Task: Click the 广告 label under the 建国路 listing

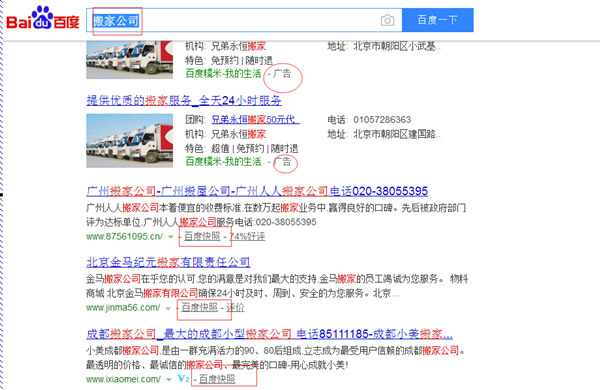Action: point(282,162)
